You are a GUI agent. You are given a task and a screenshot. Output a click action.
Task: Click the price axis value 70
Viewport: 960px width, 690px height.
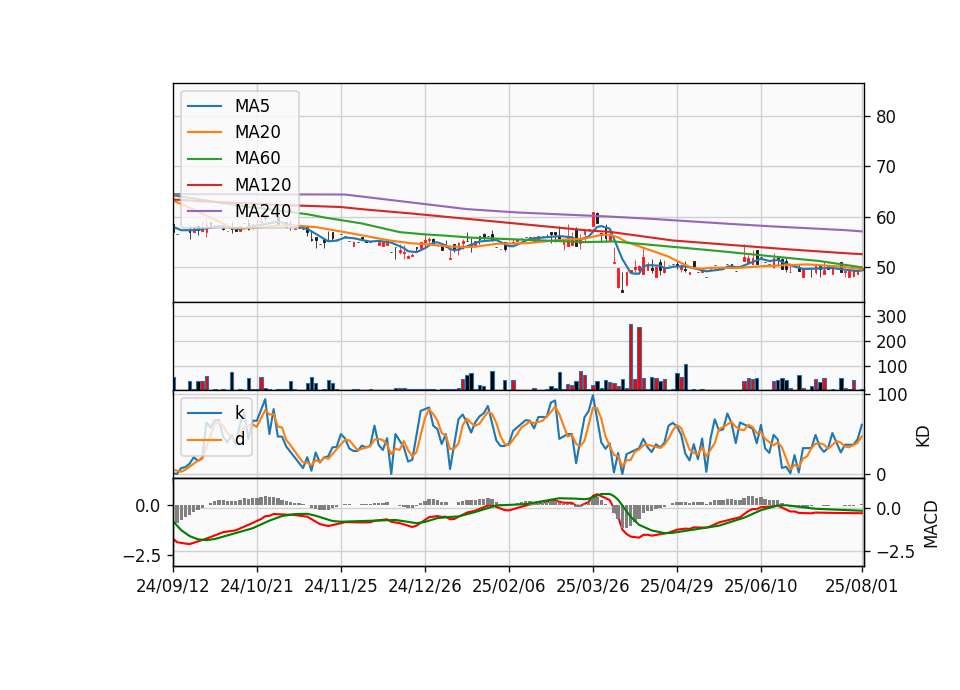click(885, 167)
